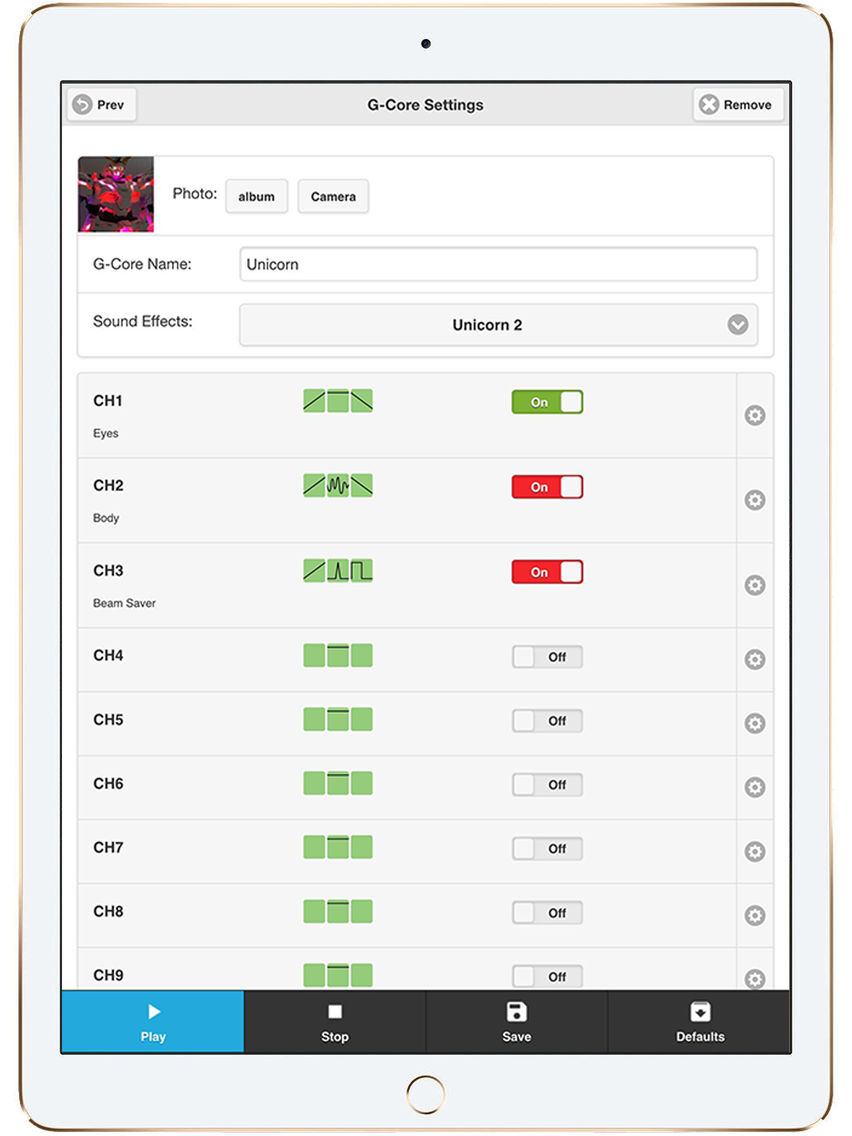Screen dimensions: 852x1136
Task: Open the Sound Effects dropdown
Action: 498,325
